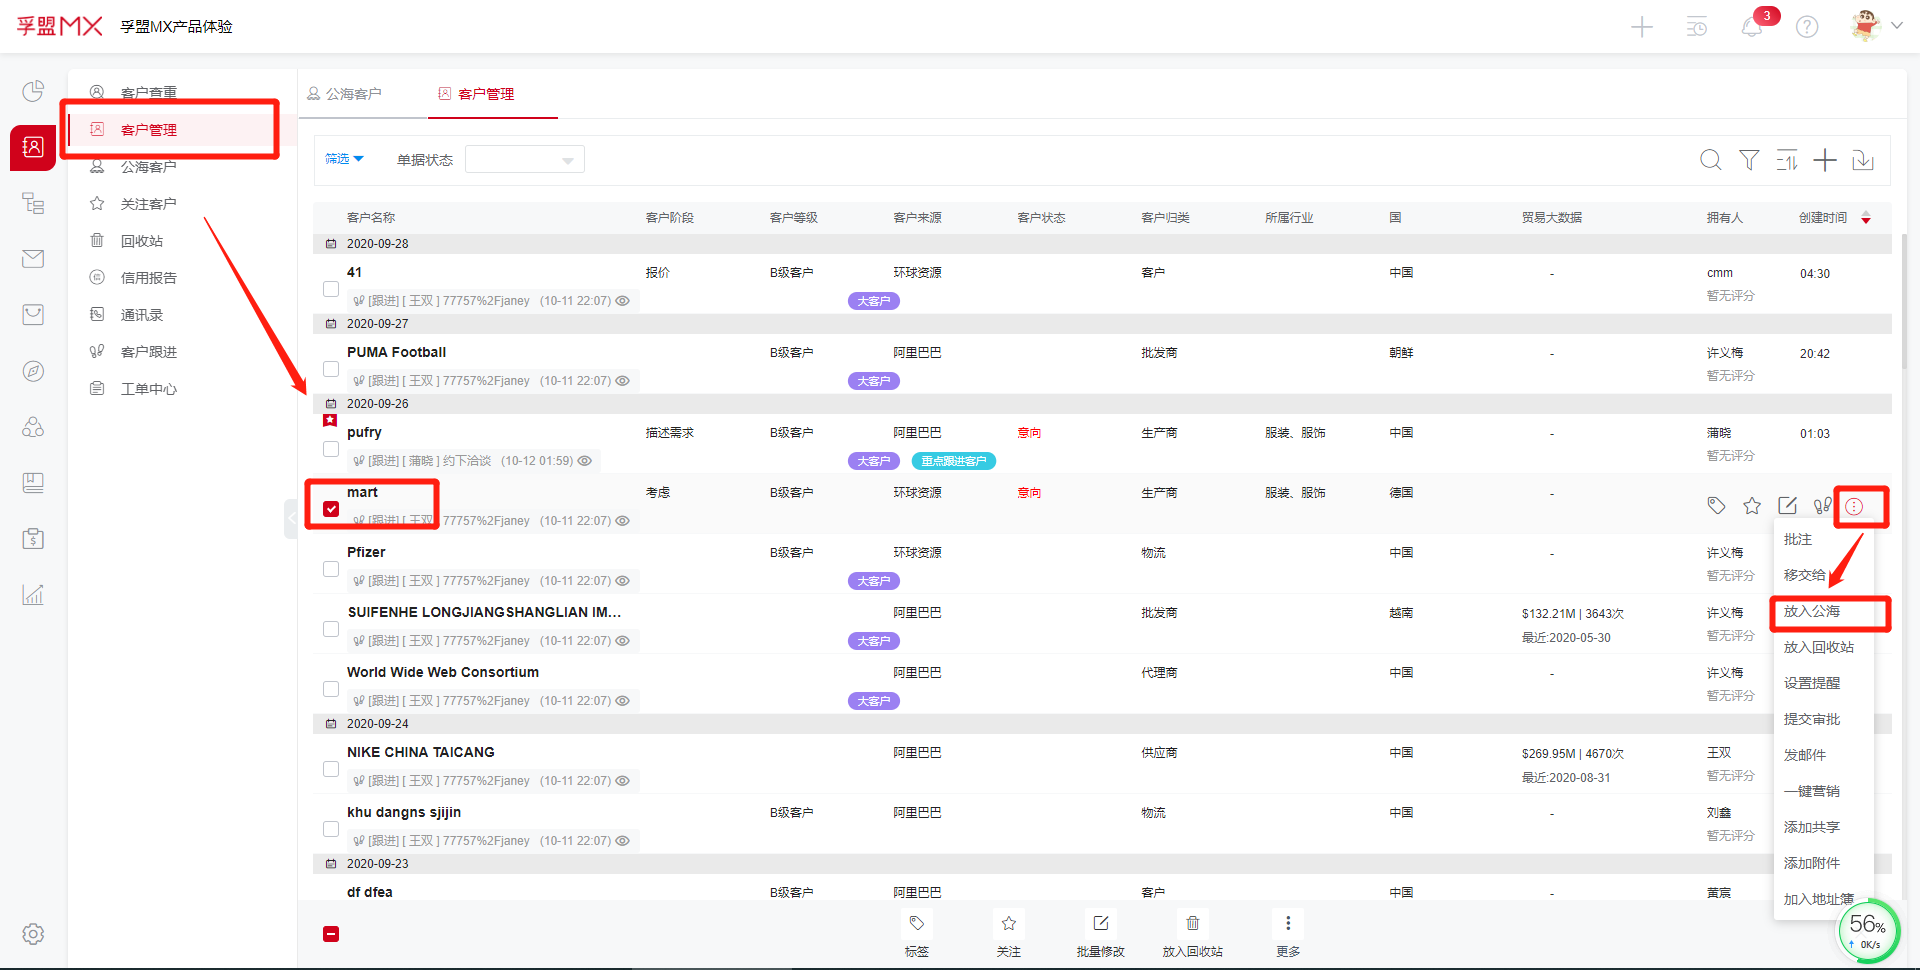Click the 56% circular progress indicator
This screenshot has width=1920, height=970.
pos(1868,930)
